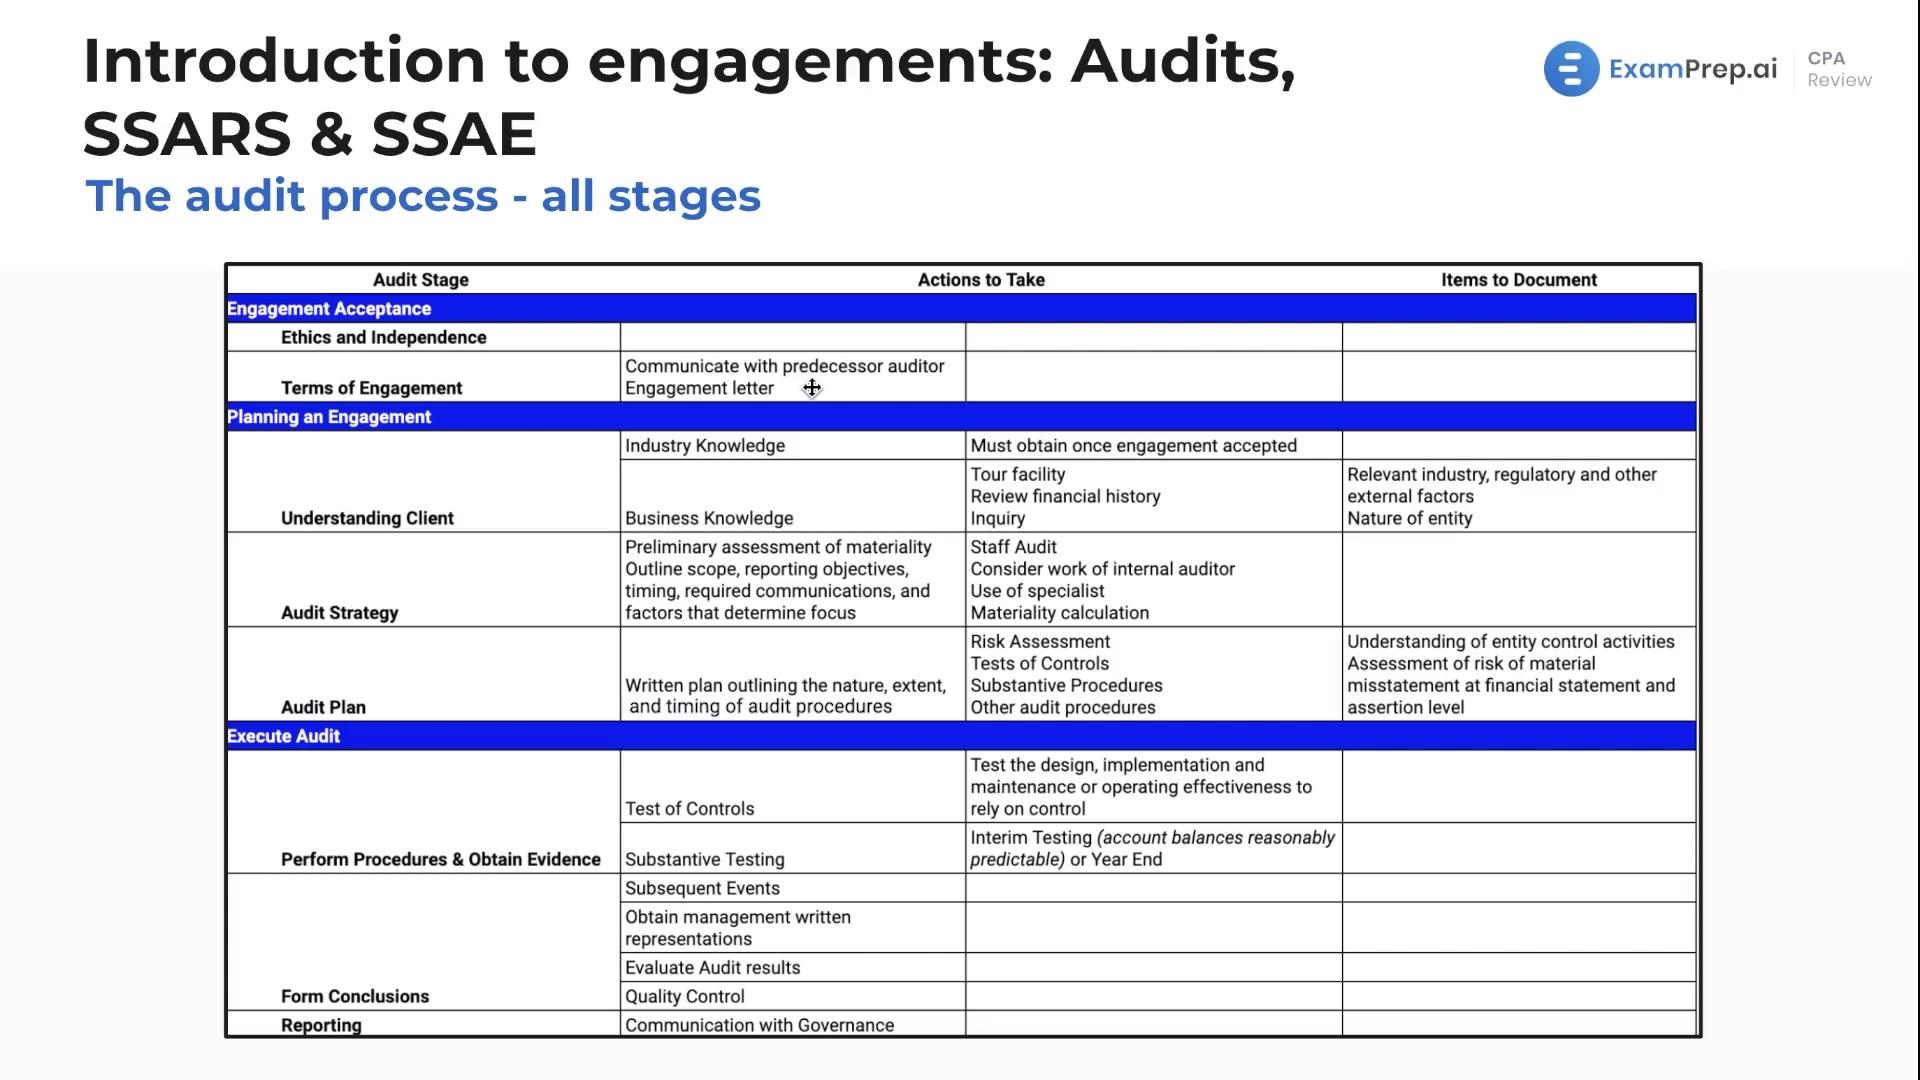Click the Terms of Engagement row label
The image size is (1920, 1080).
point(371,388)
